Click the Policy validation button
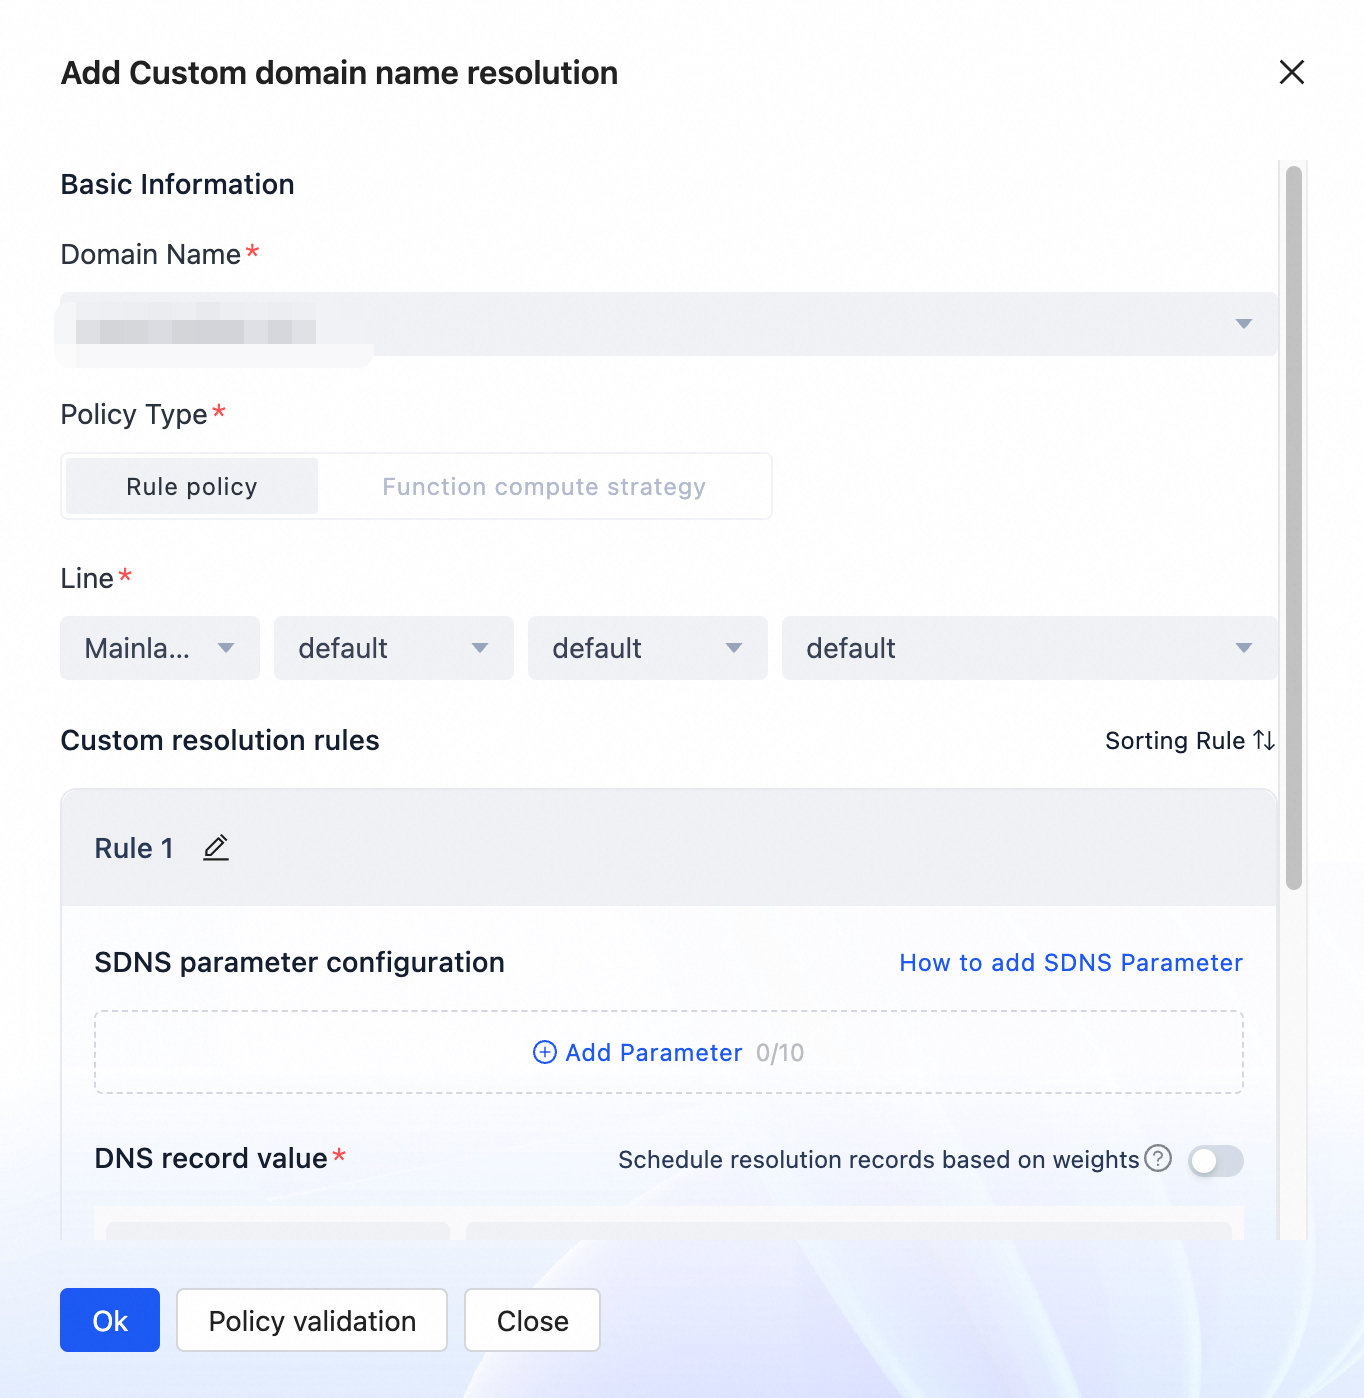This screenshot has width=1364, height=1398. pos(312,1320)
